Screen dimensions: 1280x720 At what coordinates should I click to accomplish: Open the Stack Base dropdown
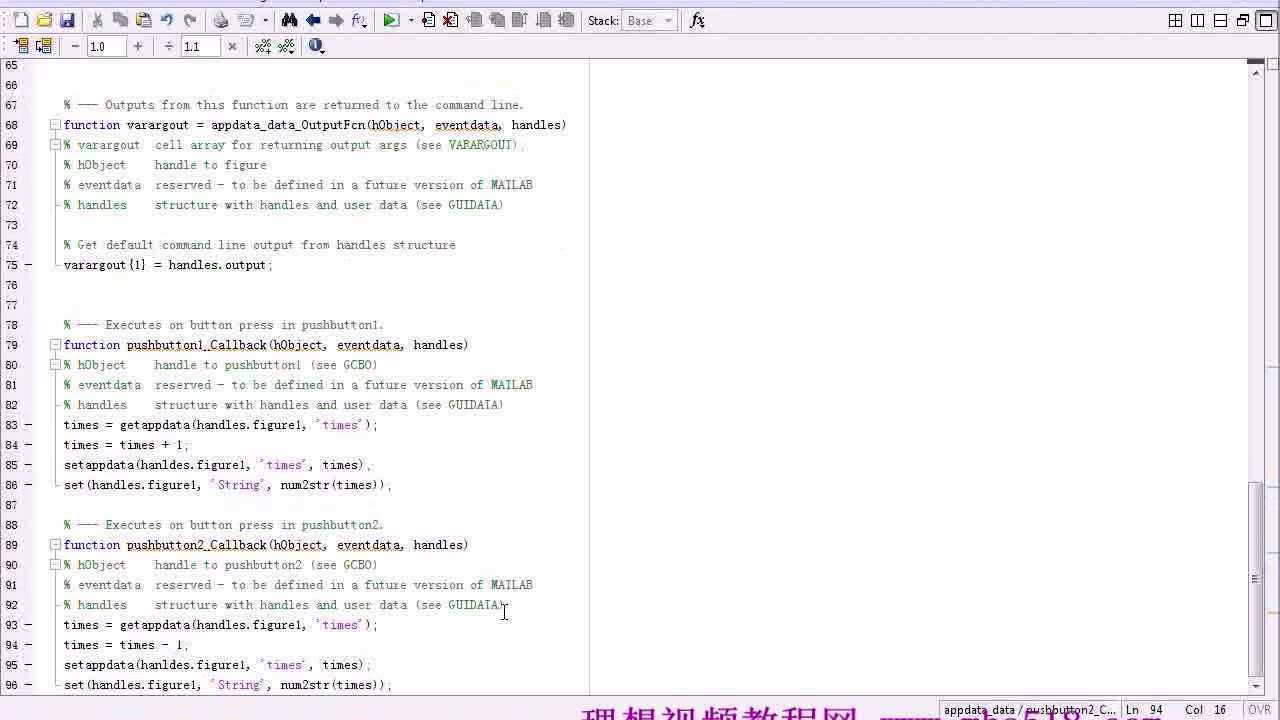(650, 20)
